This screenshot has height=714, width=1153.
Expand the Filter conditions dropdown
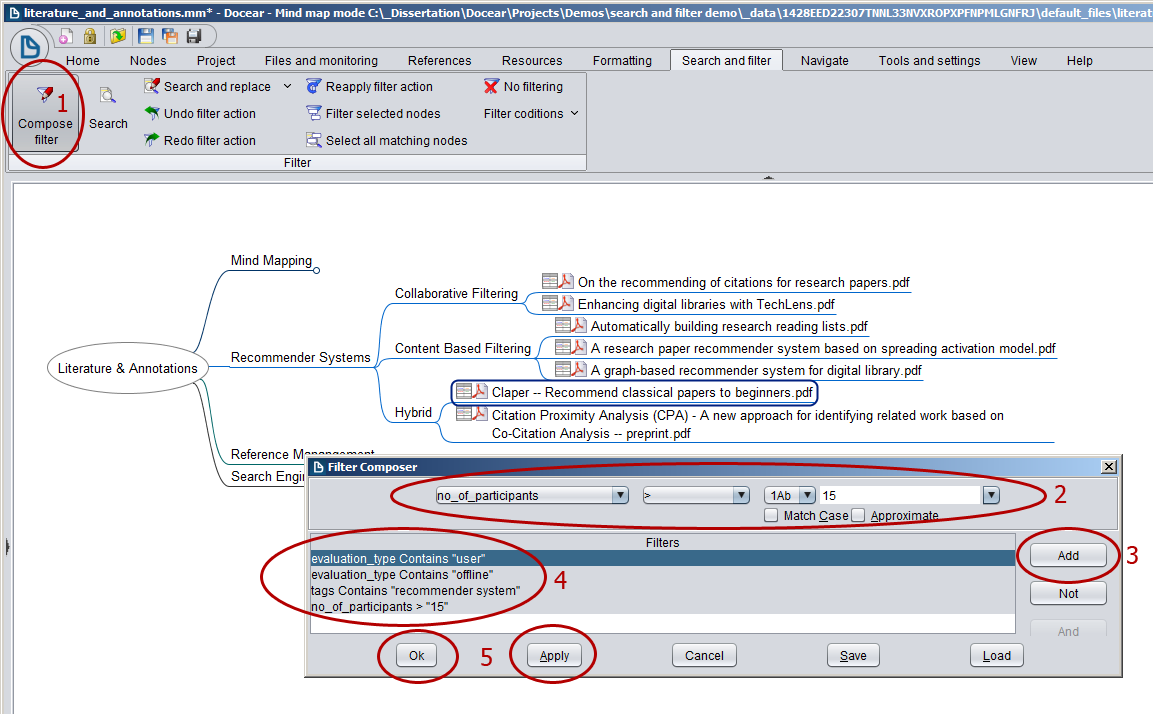pos(574,113)
